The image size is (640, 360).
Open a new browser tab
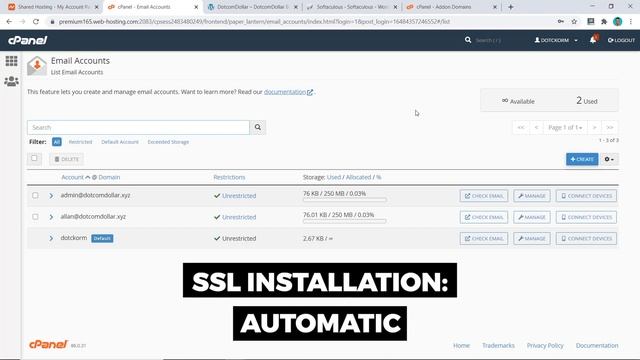point(510,7)
